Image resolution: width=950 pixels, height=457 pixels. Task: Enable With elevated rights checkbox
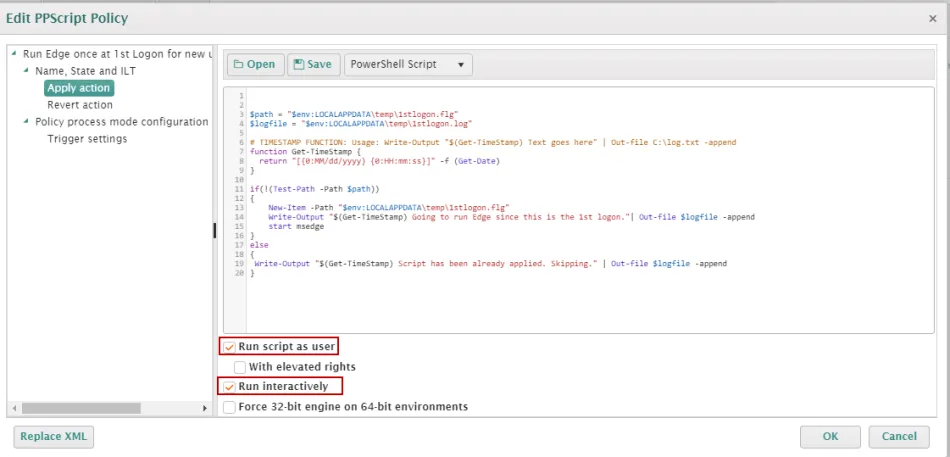240,367
